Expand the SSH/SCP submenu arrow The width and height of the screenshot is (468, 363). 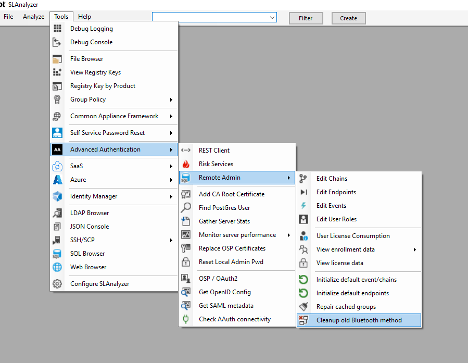click(x=171, y=240)
